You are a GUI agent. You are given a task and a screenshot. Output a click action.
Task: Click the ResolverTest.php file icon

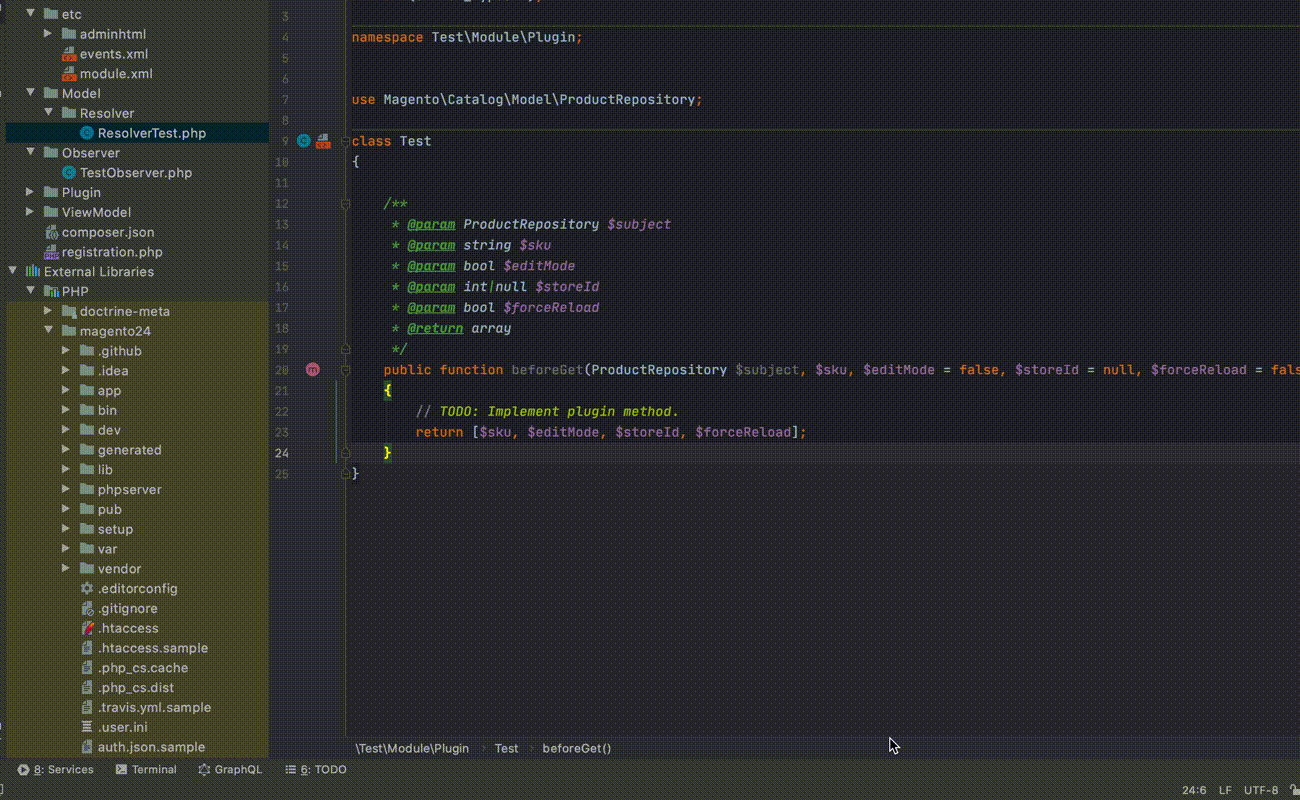[x=87, y=133]
